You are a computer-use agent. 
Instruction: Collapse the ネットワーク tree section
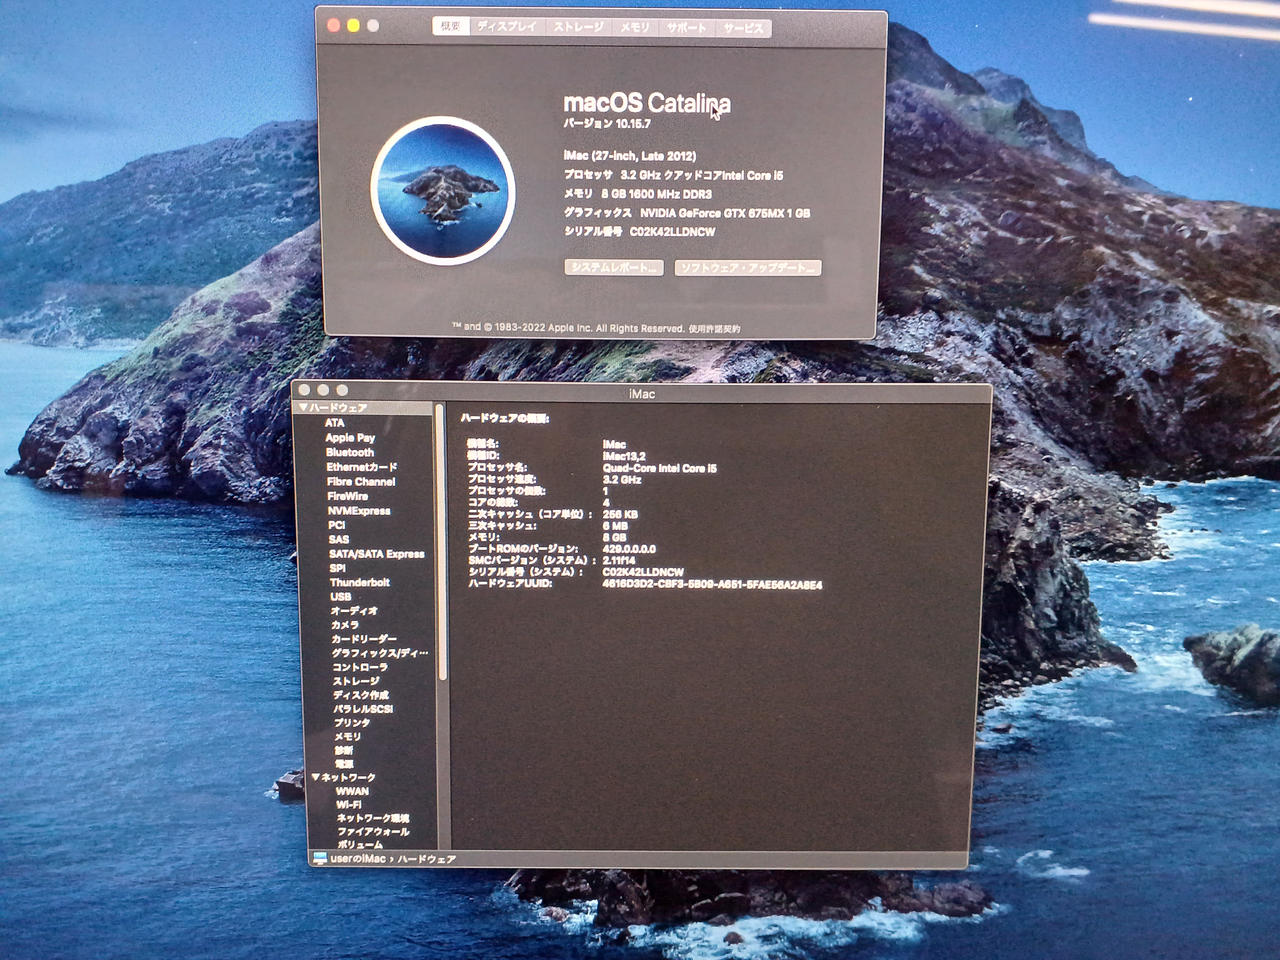pyautogui.click(x=316, y=777)
